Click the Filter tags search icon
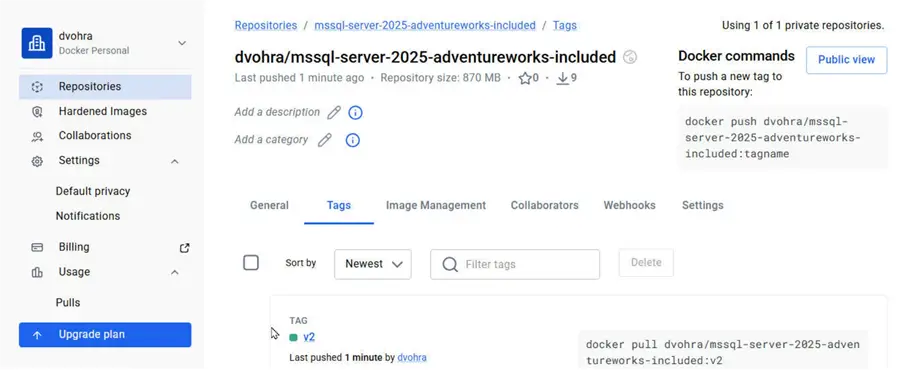This screenshot has width=902, height=370. tap(450, 264)
